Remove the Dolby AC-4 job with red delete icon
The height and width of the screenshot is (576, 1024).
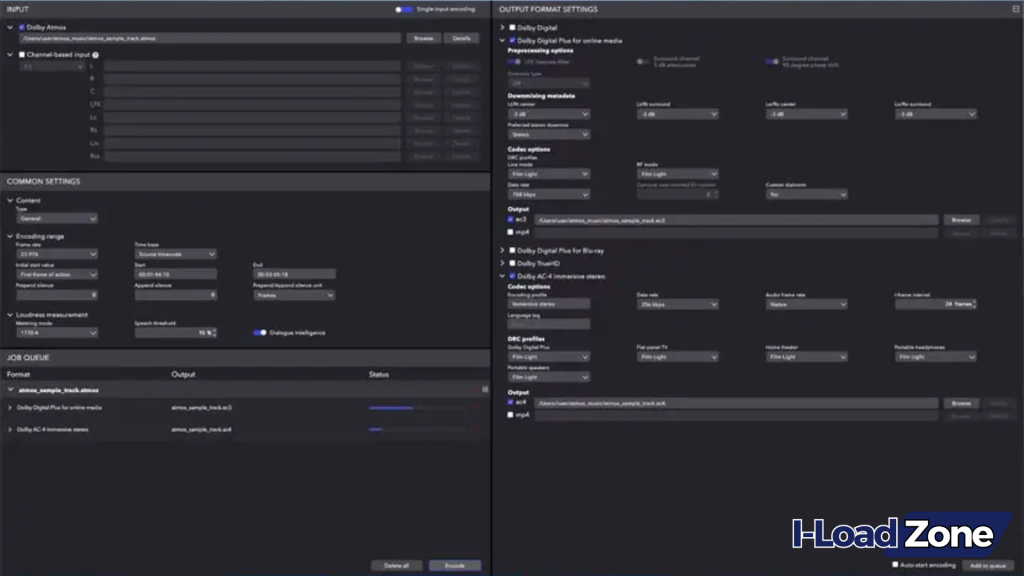(x=474, y=430)
